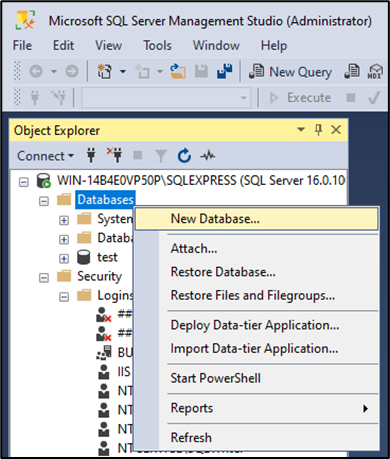Viewport: 390px width, 459px height.
Task: Click the Connect Object Explorer plug icon
Action: tap(91, 155)
